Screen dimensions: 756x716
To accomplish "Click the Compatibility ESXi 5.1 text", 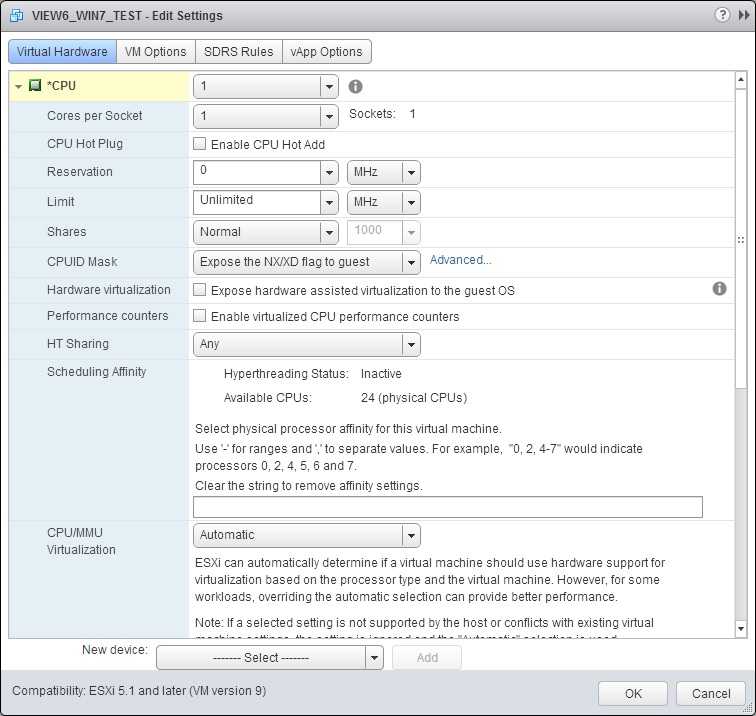I will 139,690.
